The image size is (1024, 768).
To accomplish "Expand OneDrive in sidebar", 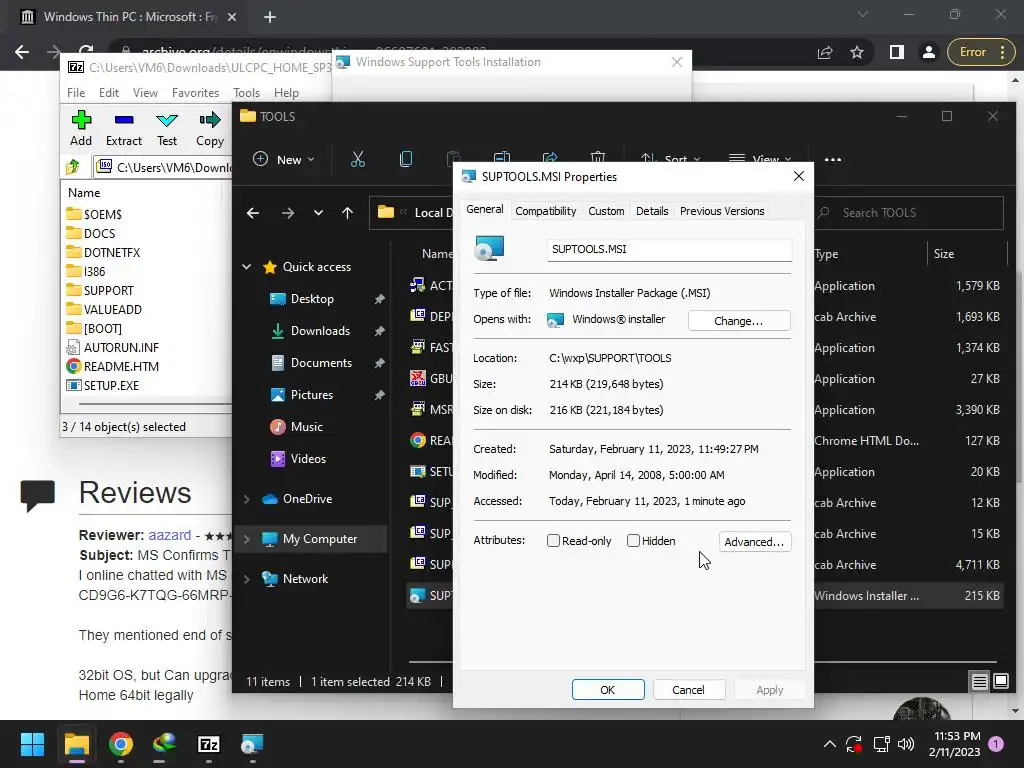I will click(247, 499).
